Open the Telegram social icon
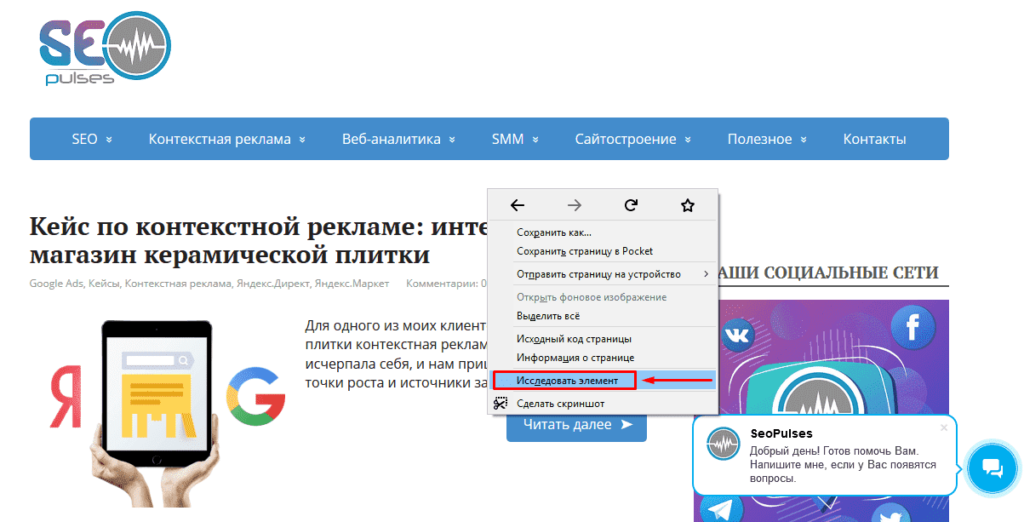 click(721, 510)
